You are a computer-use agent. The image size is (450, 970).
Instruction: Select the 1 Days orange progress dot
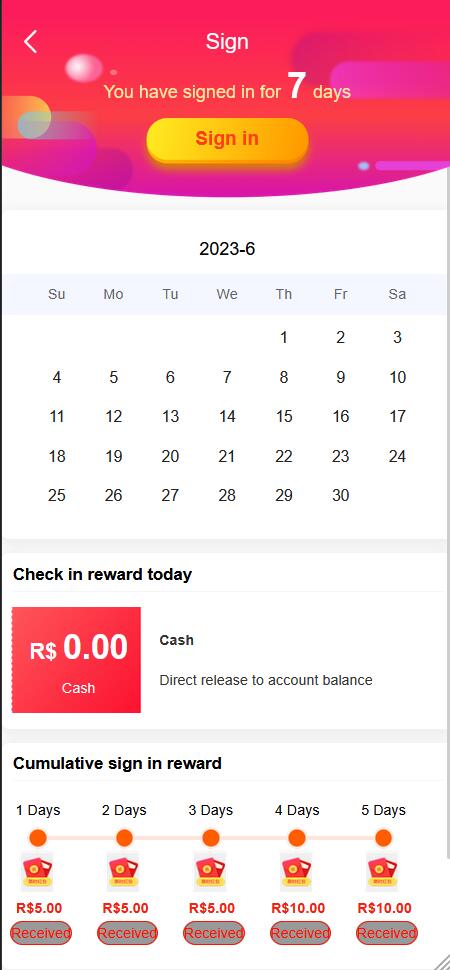(x=38, y=838)
